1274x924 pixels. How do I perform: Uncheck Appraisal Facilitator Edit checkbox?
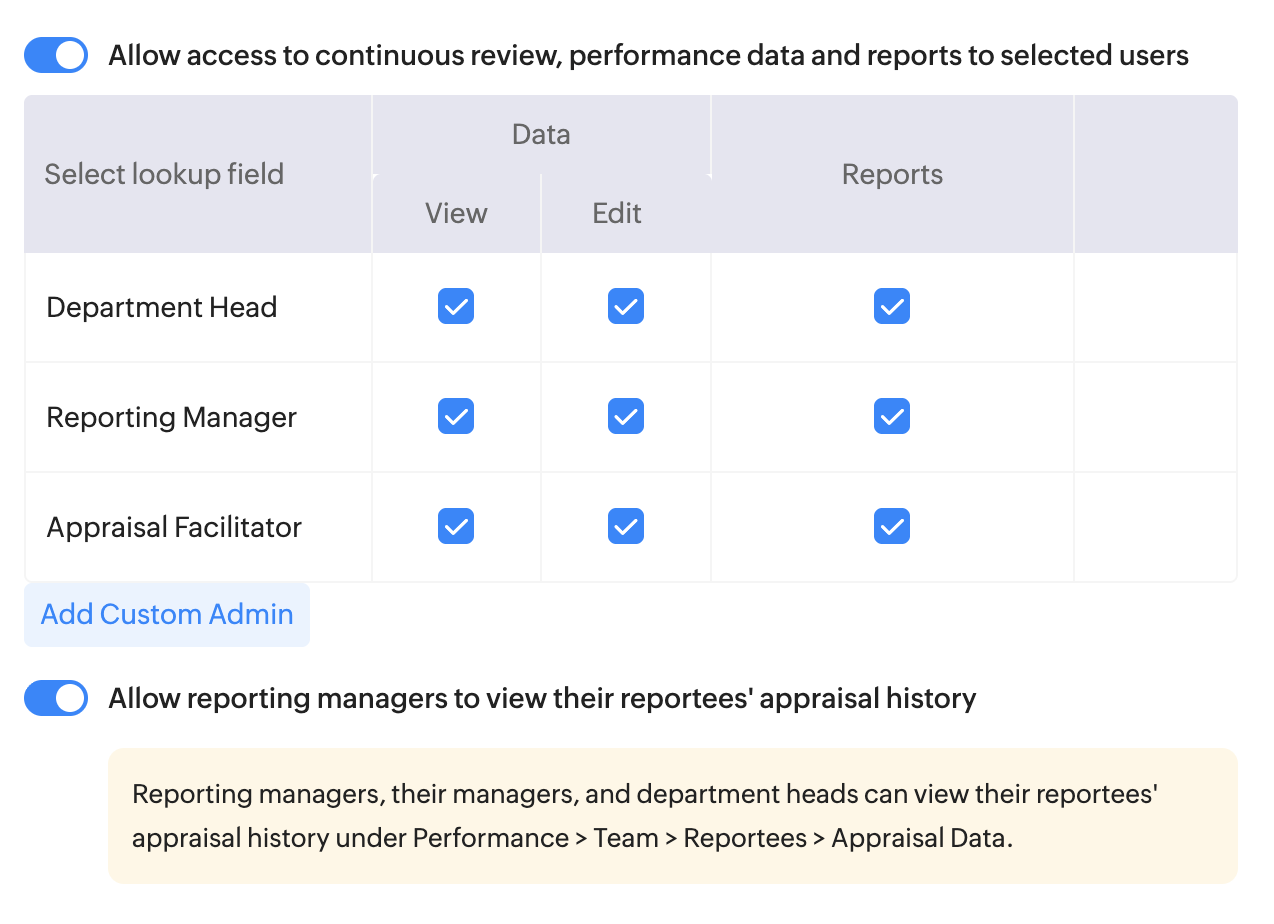(x=626, y=527)
